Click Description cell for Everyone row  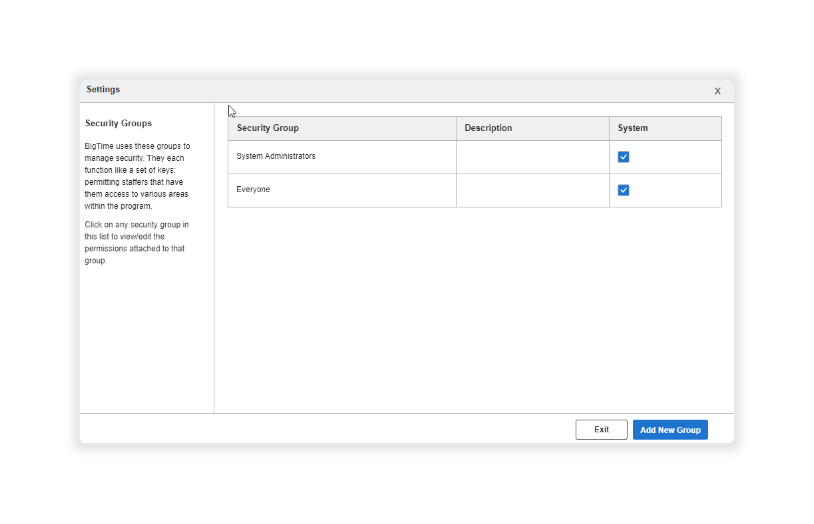(x=533, y=190)
